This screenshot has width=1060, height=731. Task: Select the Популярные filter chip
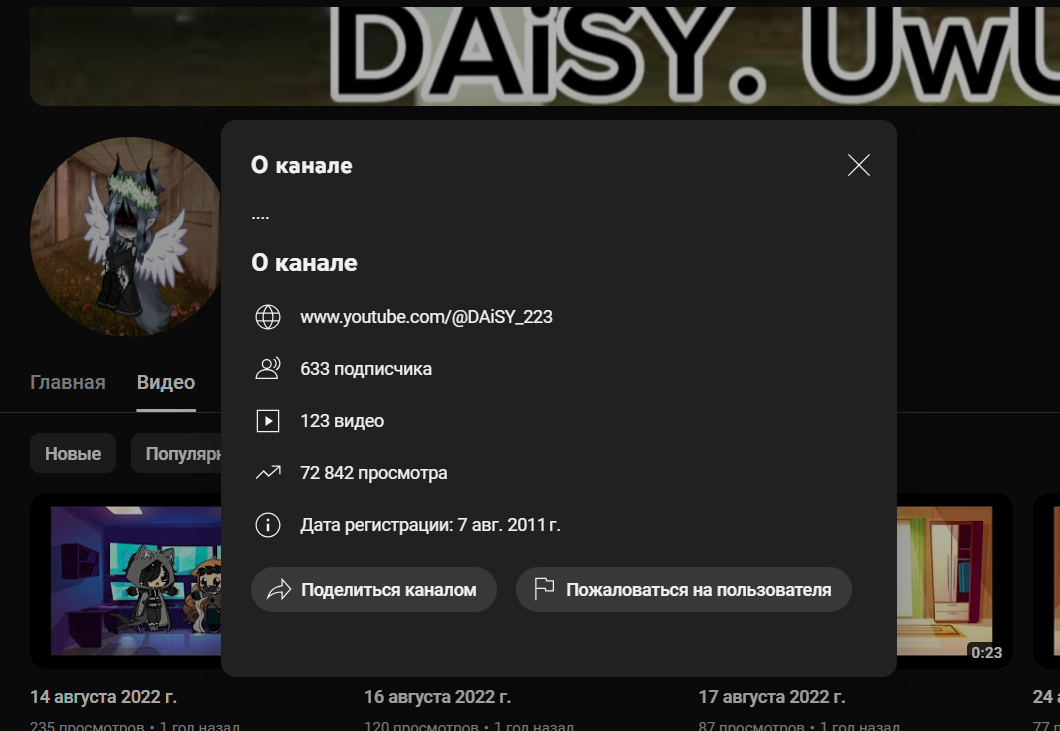point(177,453)
